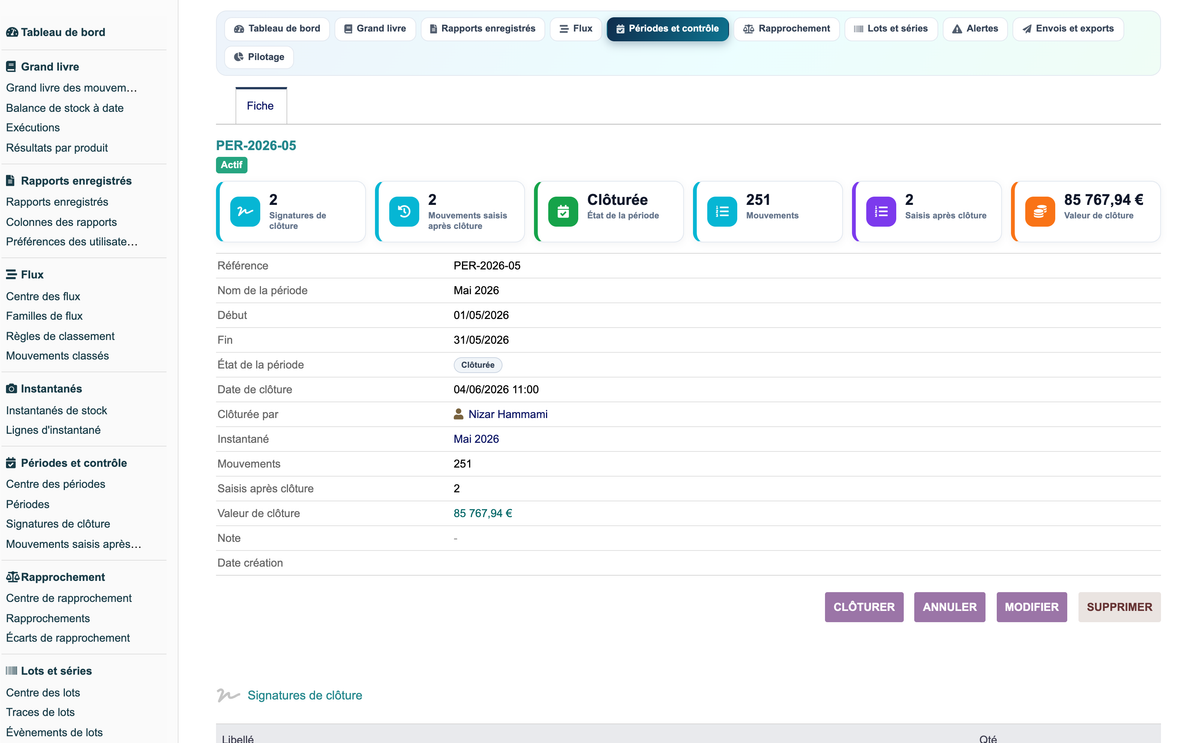
Task: Click the green Actif status badge
Action: (x=232, y=165)
